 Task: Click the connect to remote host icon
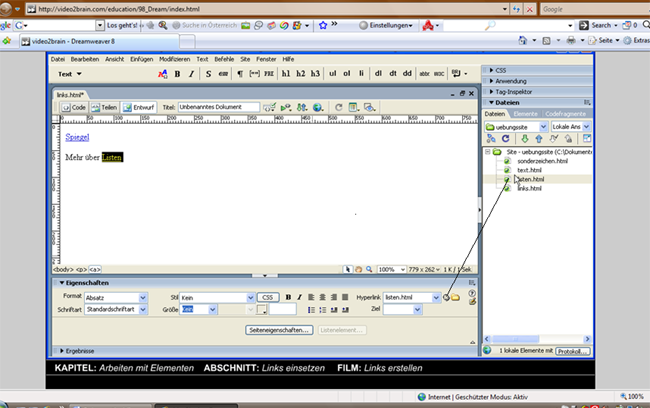click(491, 138)
